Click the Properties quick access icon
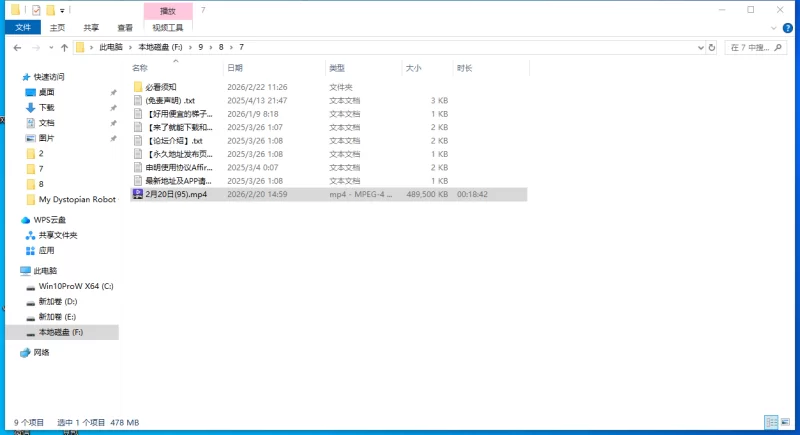 36,10
